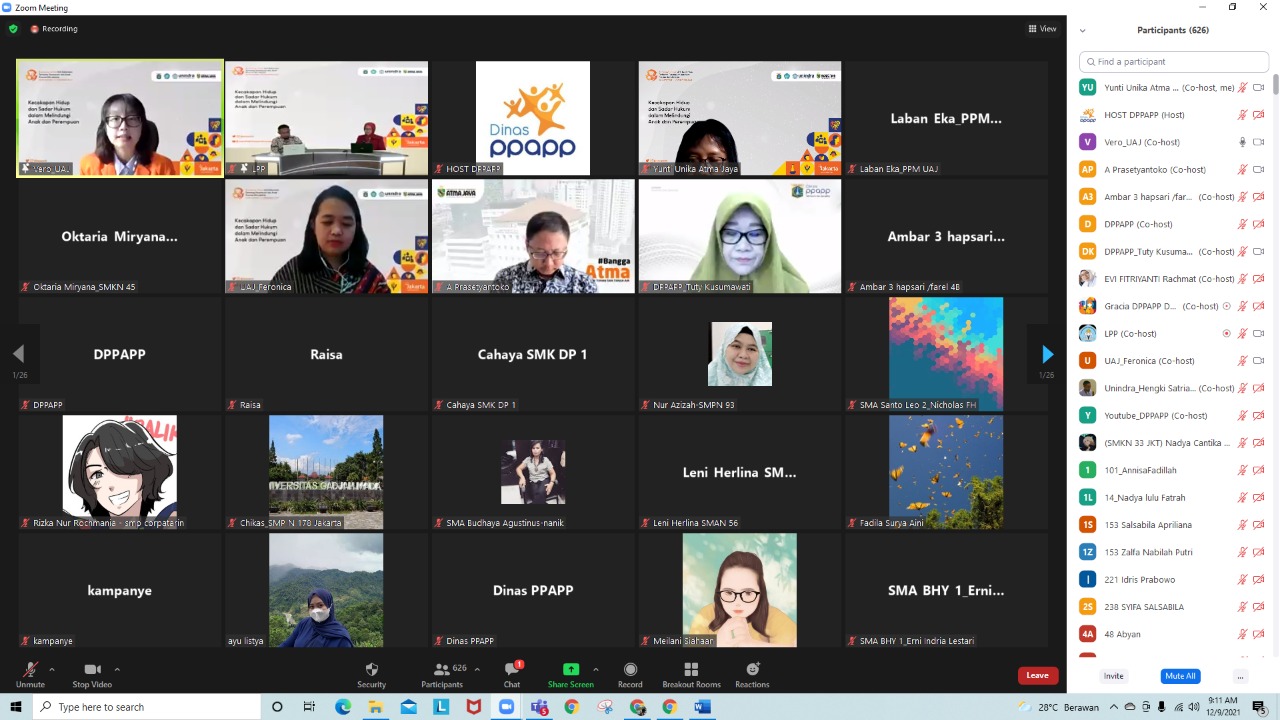
Task: Click the Windows taskbar search box
Action: click(148, 707)
